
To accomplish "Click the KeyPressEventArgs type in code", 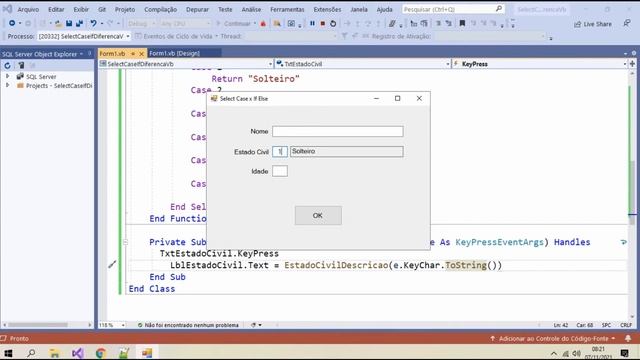I will (499, 242).
